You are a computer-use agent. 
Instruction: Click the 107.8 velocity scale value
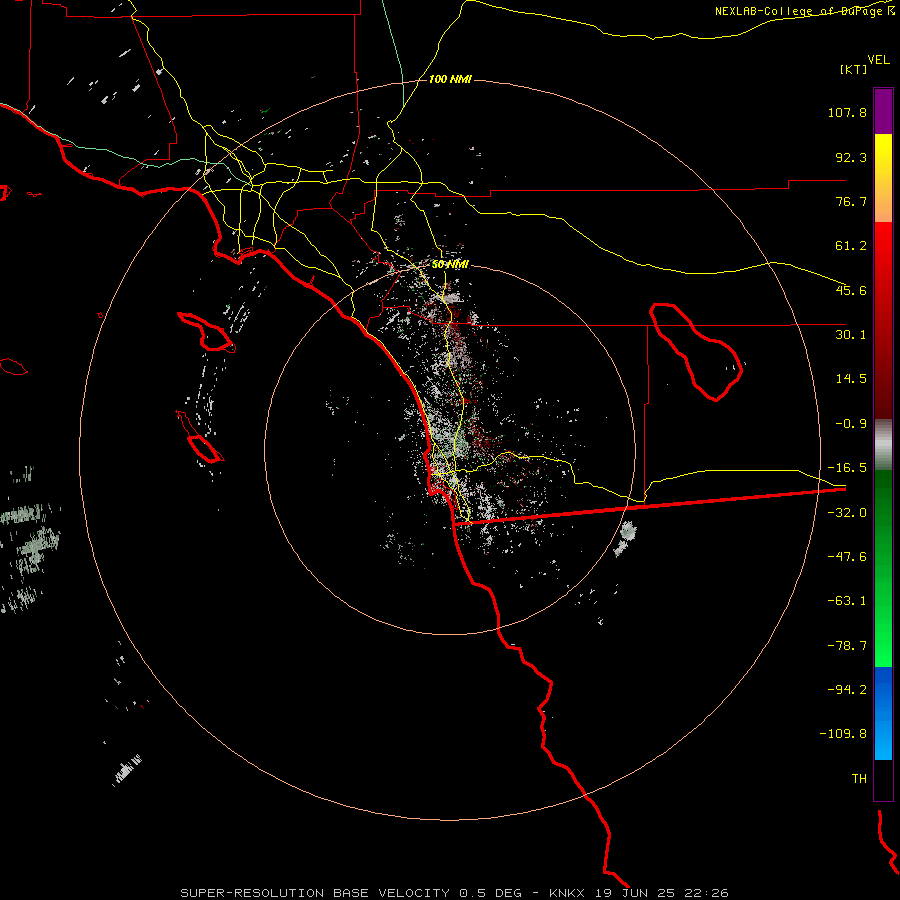[847, 112]
